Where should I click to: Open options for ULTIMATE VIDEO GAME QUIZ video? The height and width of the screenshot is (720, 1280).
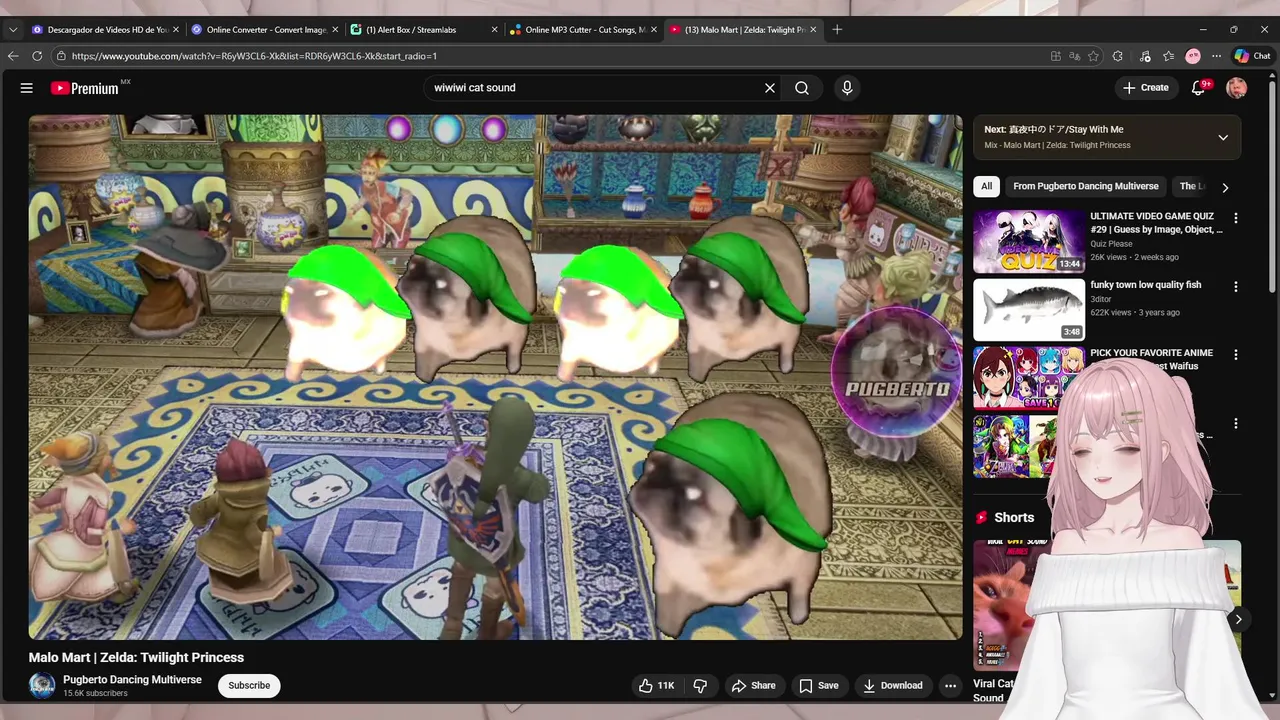point(1236,218)
